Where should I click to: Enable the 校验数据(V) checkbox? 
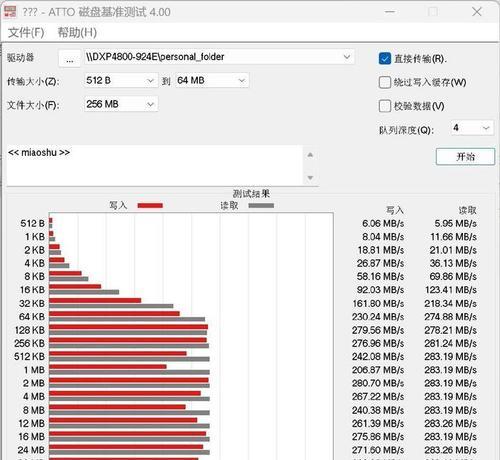[x=385, y=106]
